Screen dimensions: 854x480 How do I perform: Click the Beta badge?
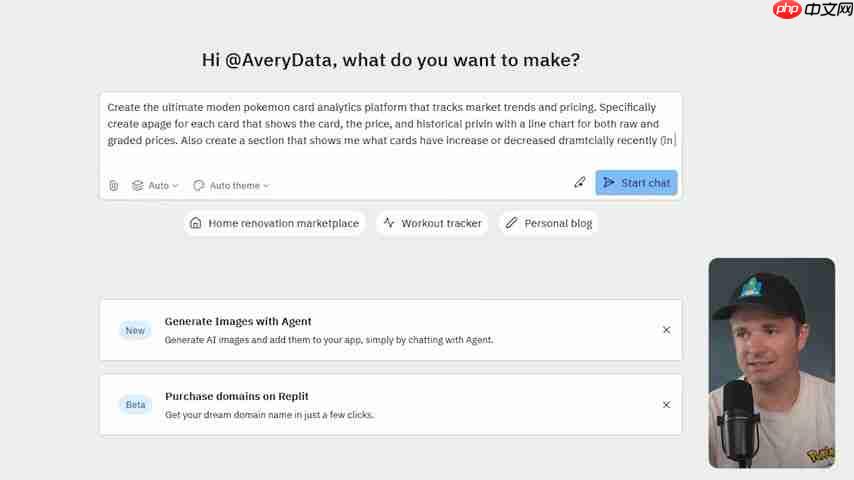pyautogui.click(x=136, y=405)
